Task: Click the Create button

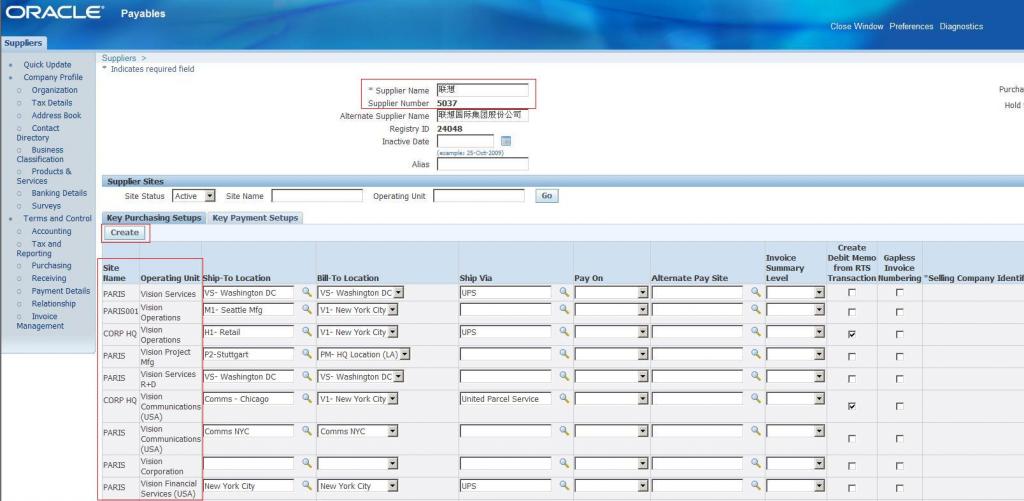Action: coord(125,233)
